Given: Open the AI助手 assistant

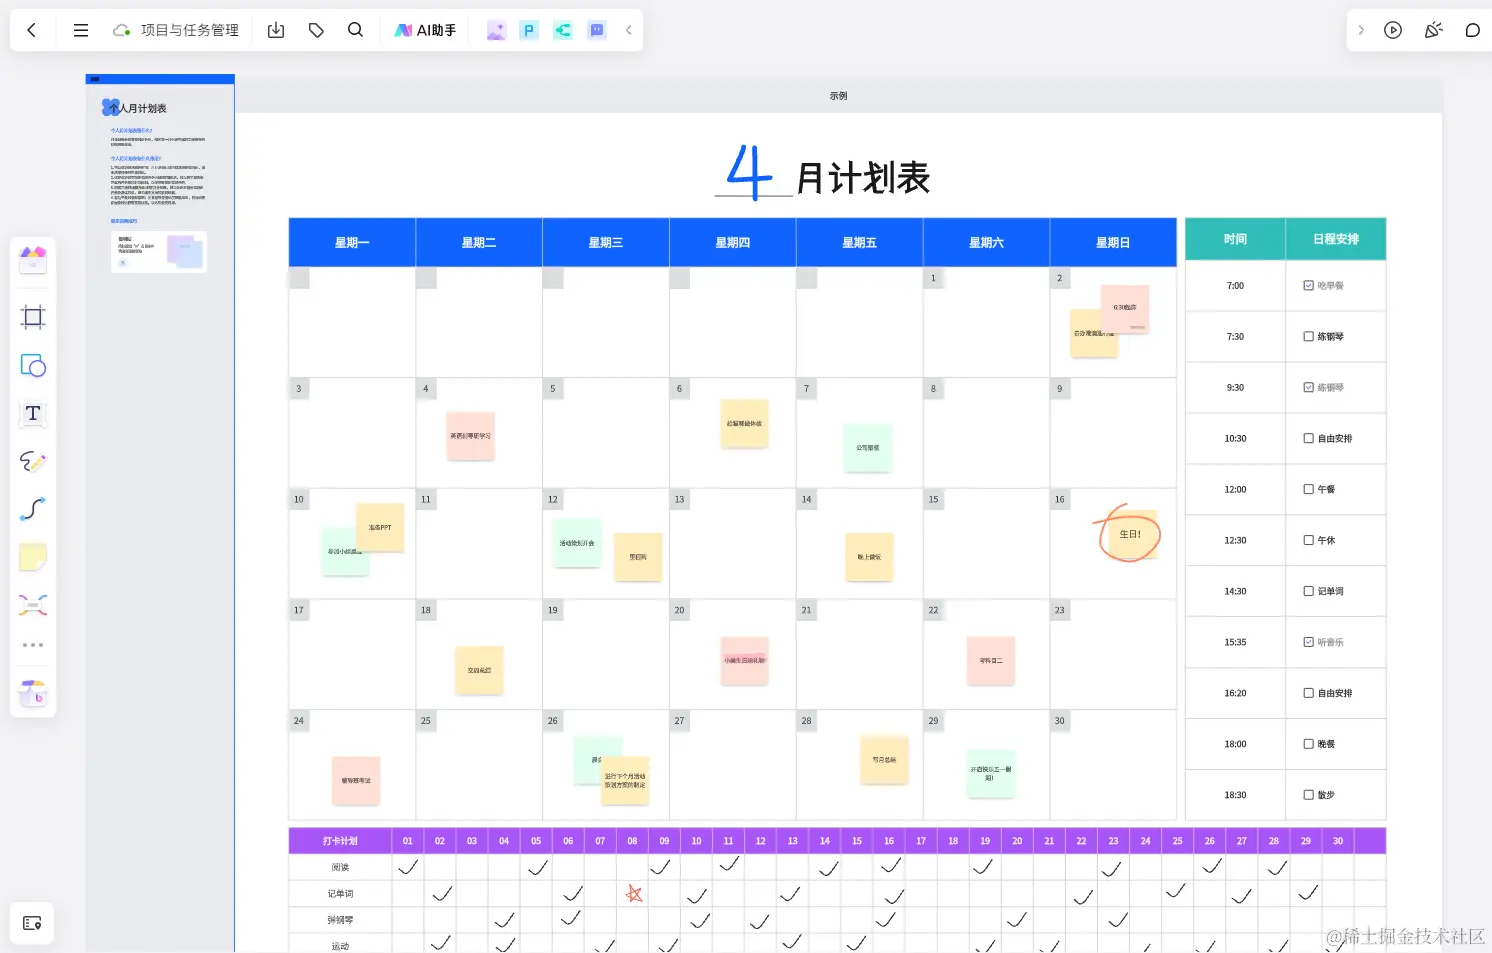Looking at the screenshot, I should click(x=425, y=30).
